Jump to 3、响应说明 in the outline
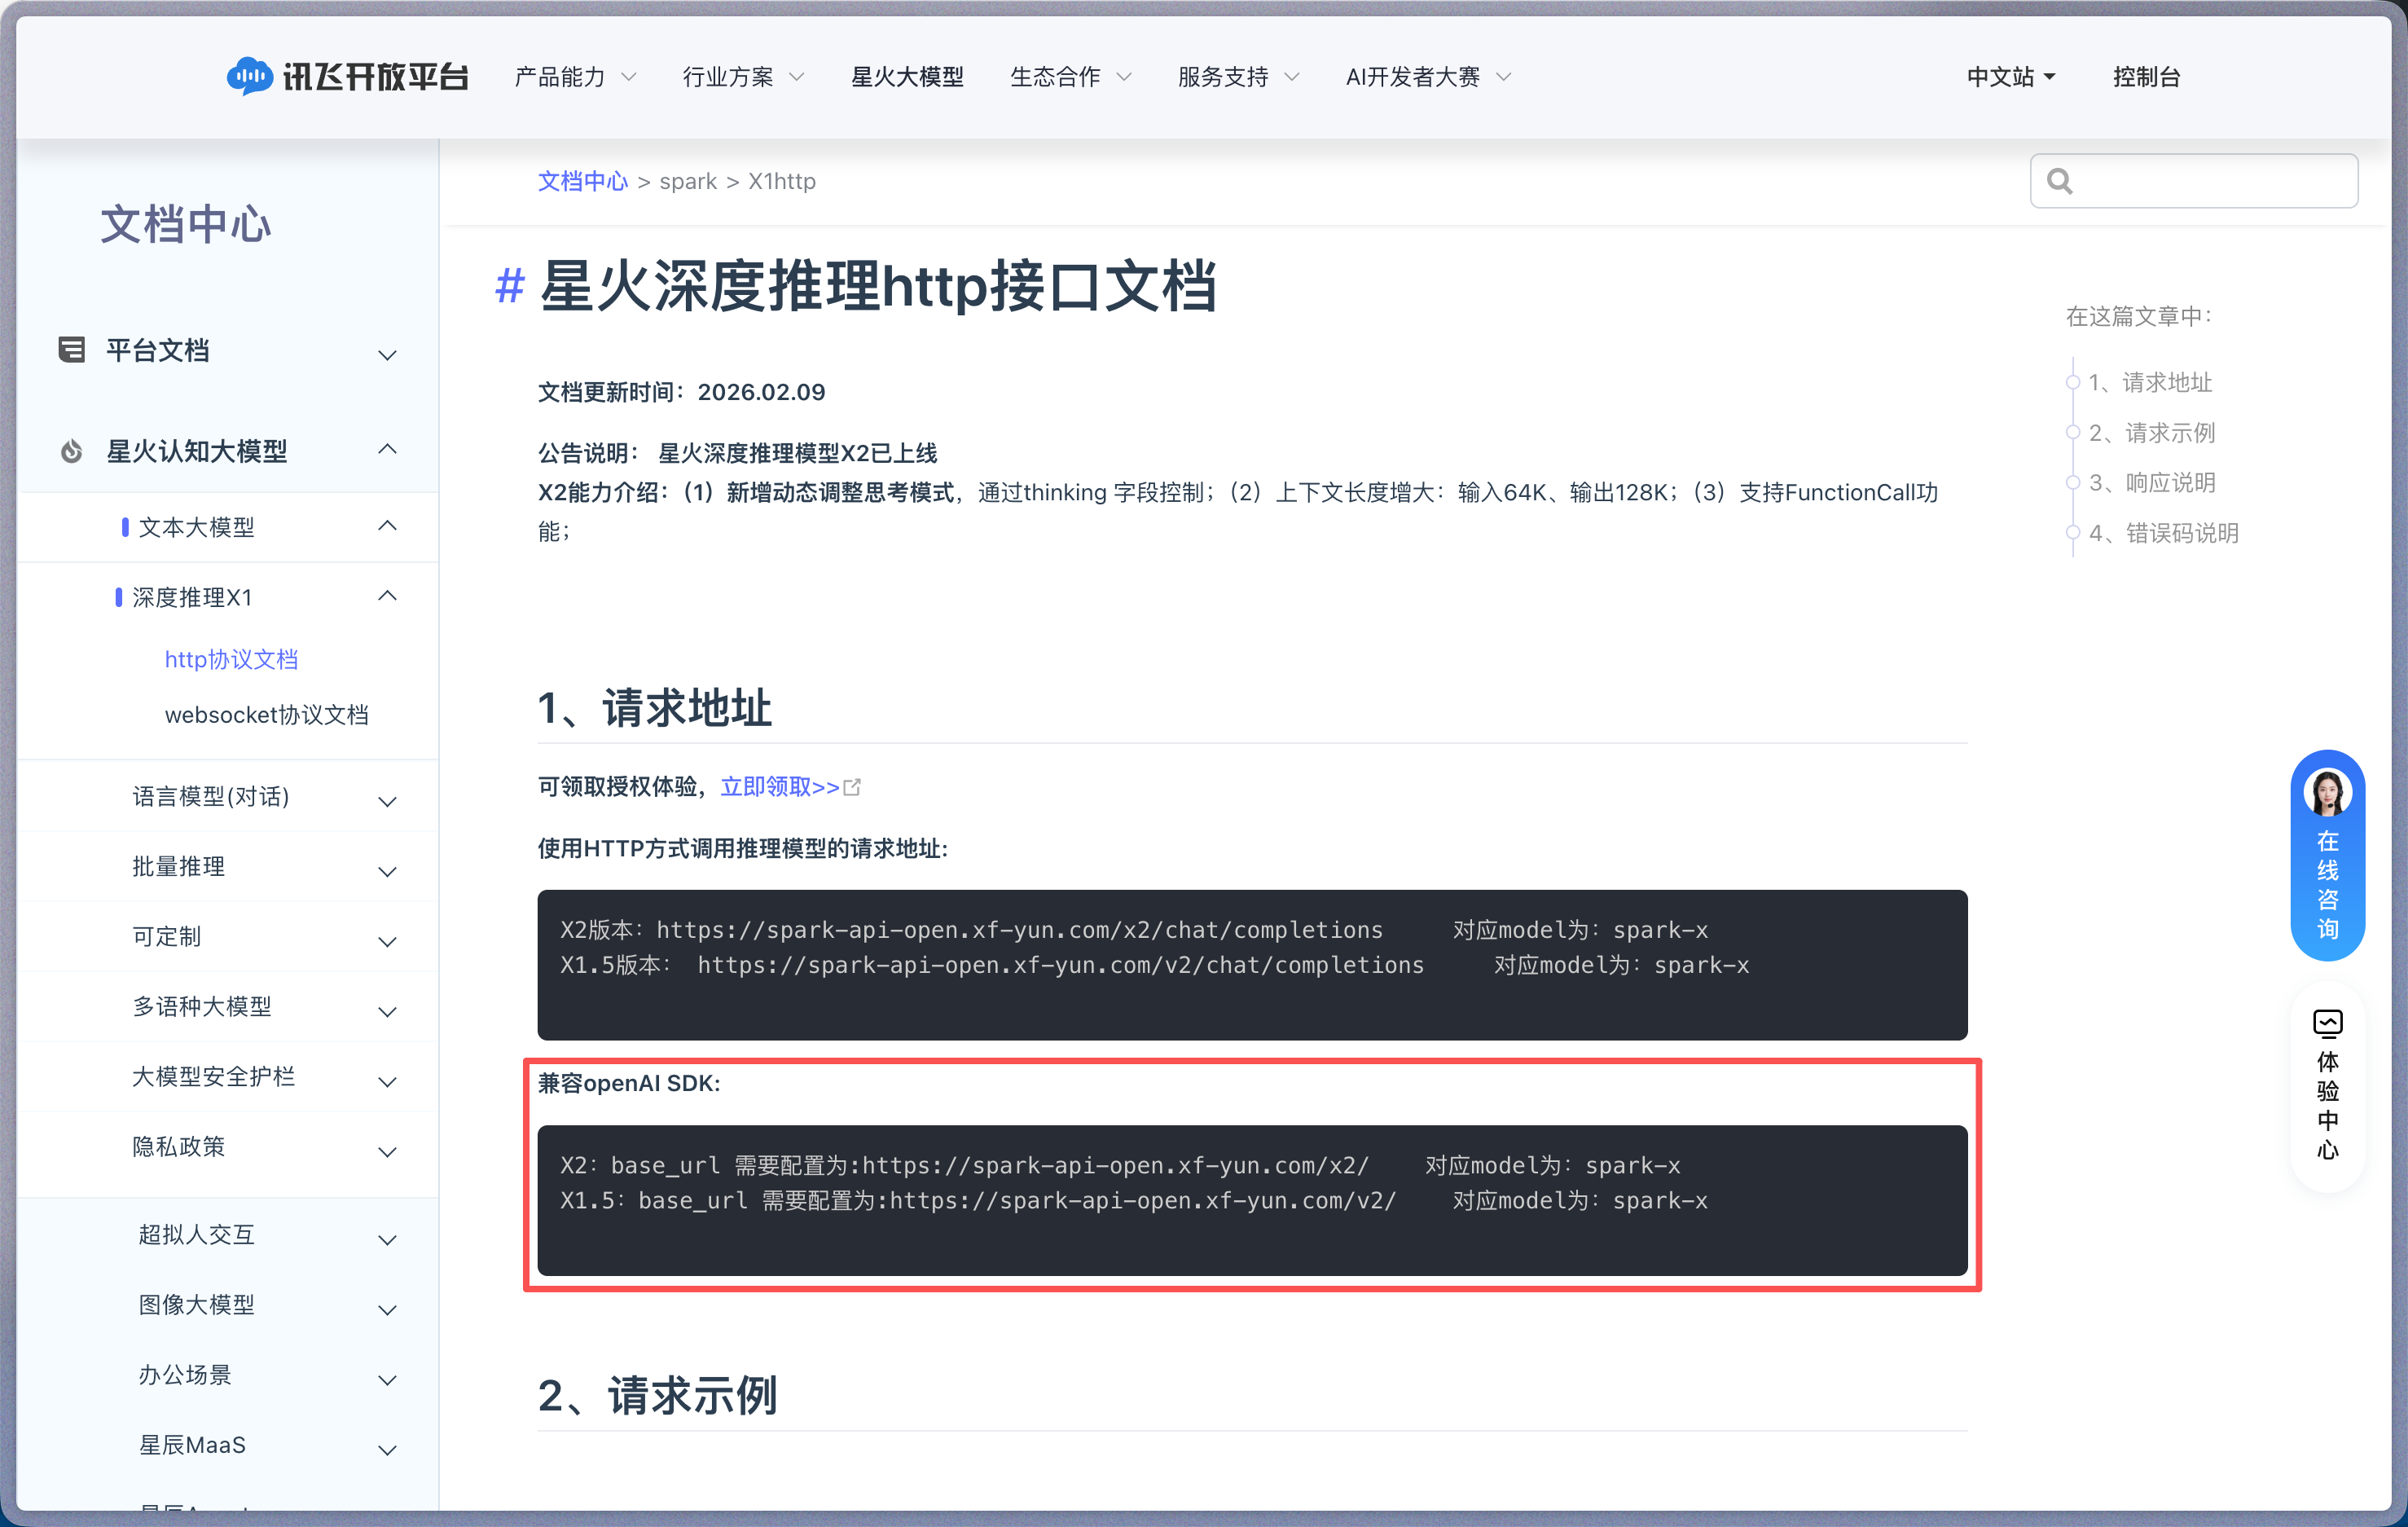The width and height of the screenshot is (2408, 1527). pos(2152,482)
